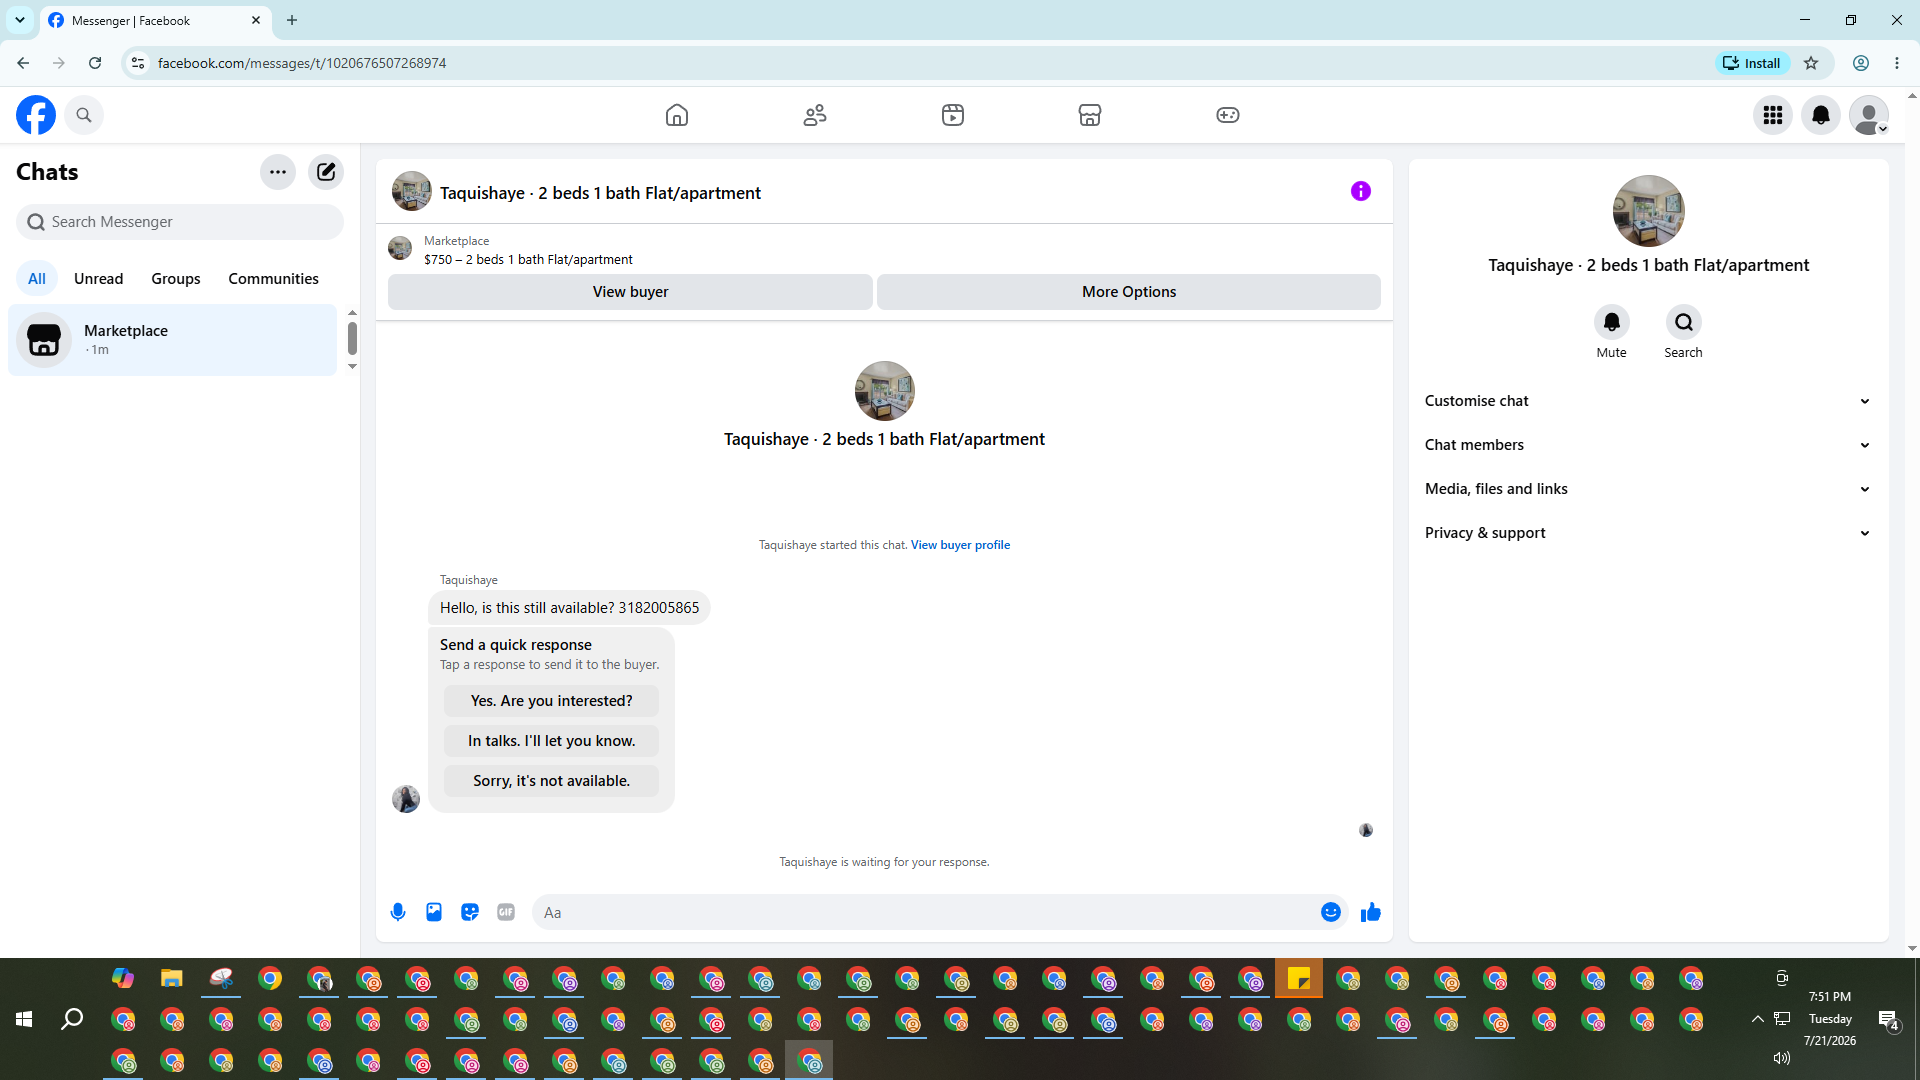Viewport: 1920px width, 1080px height.
Task: Open the Facebook apps menu grid icon
Action: click(x=1773, y=115)
